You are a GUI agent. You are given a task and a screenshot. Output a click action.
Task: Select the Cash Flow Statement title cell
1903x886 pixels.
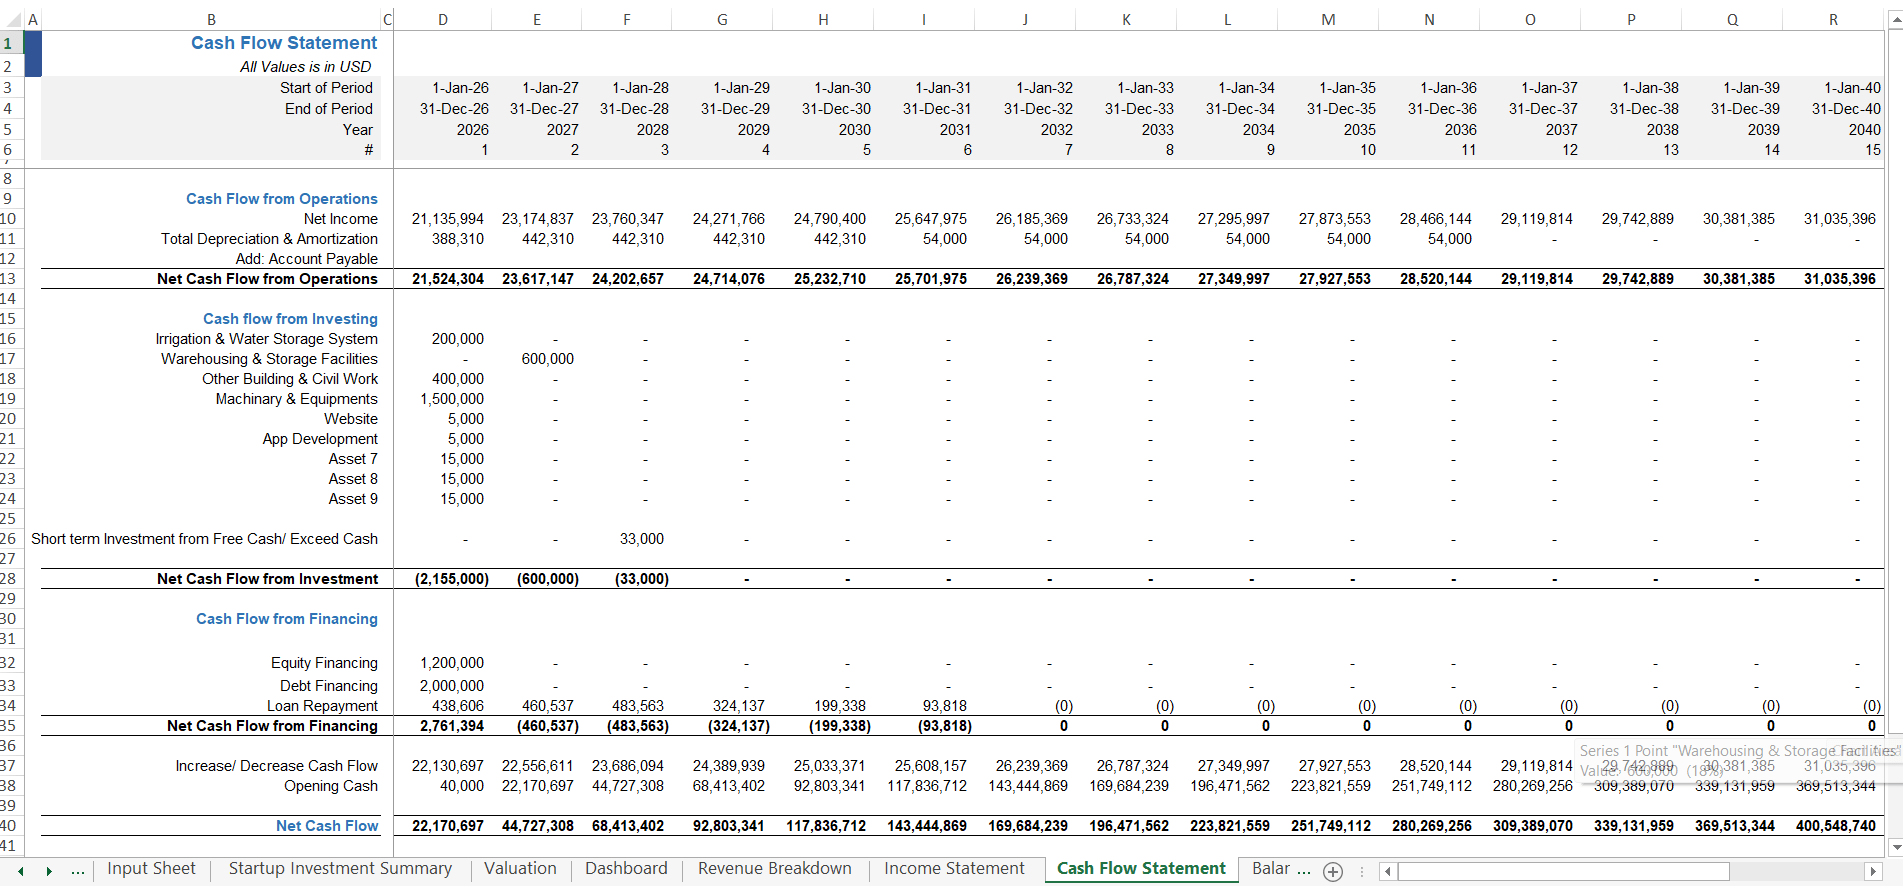click(284, 43)
